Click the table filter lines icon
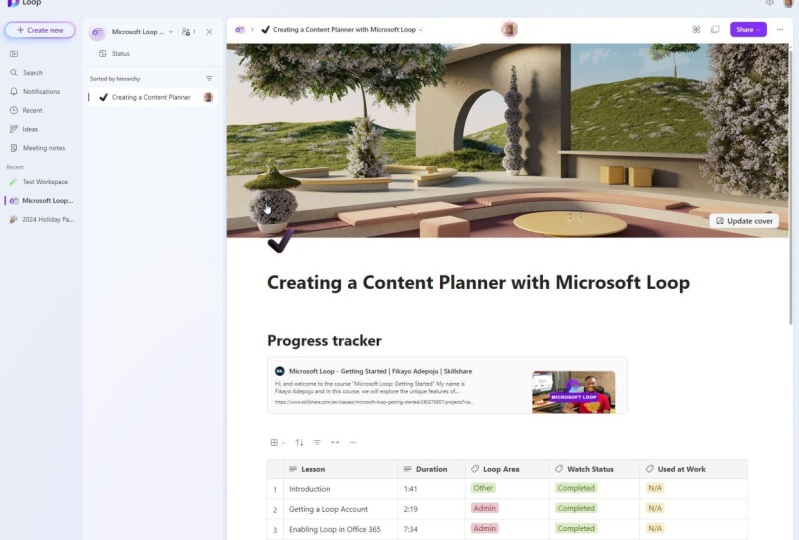Screen dimensions: 799x540 coord(317,443)
